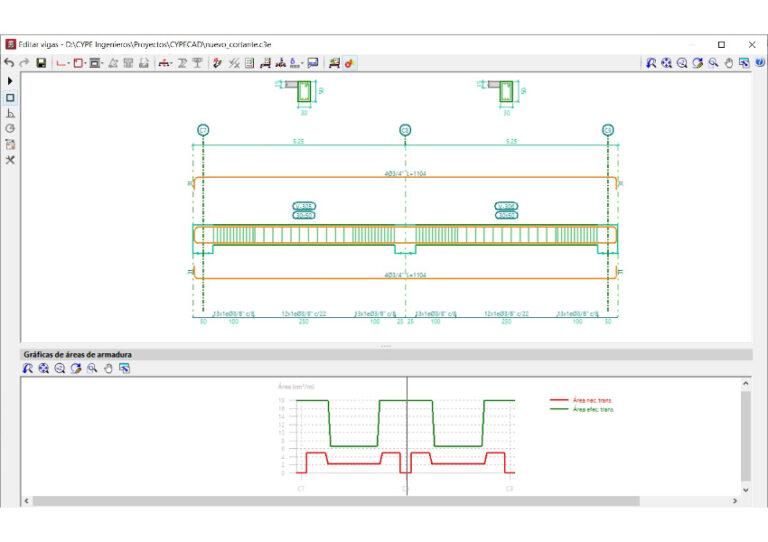The image size is (768, 542).
Task: Open the dark frame tool dropdown
Action: tap(96, 63)
